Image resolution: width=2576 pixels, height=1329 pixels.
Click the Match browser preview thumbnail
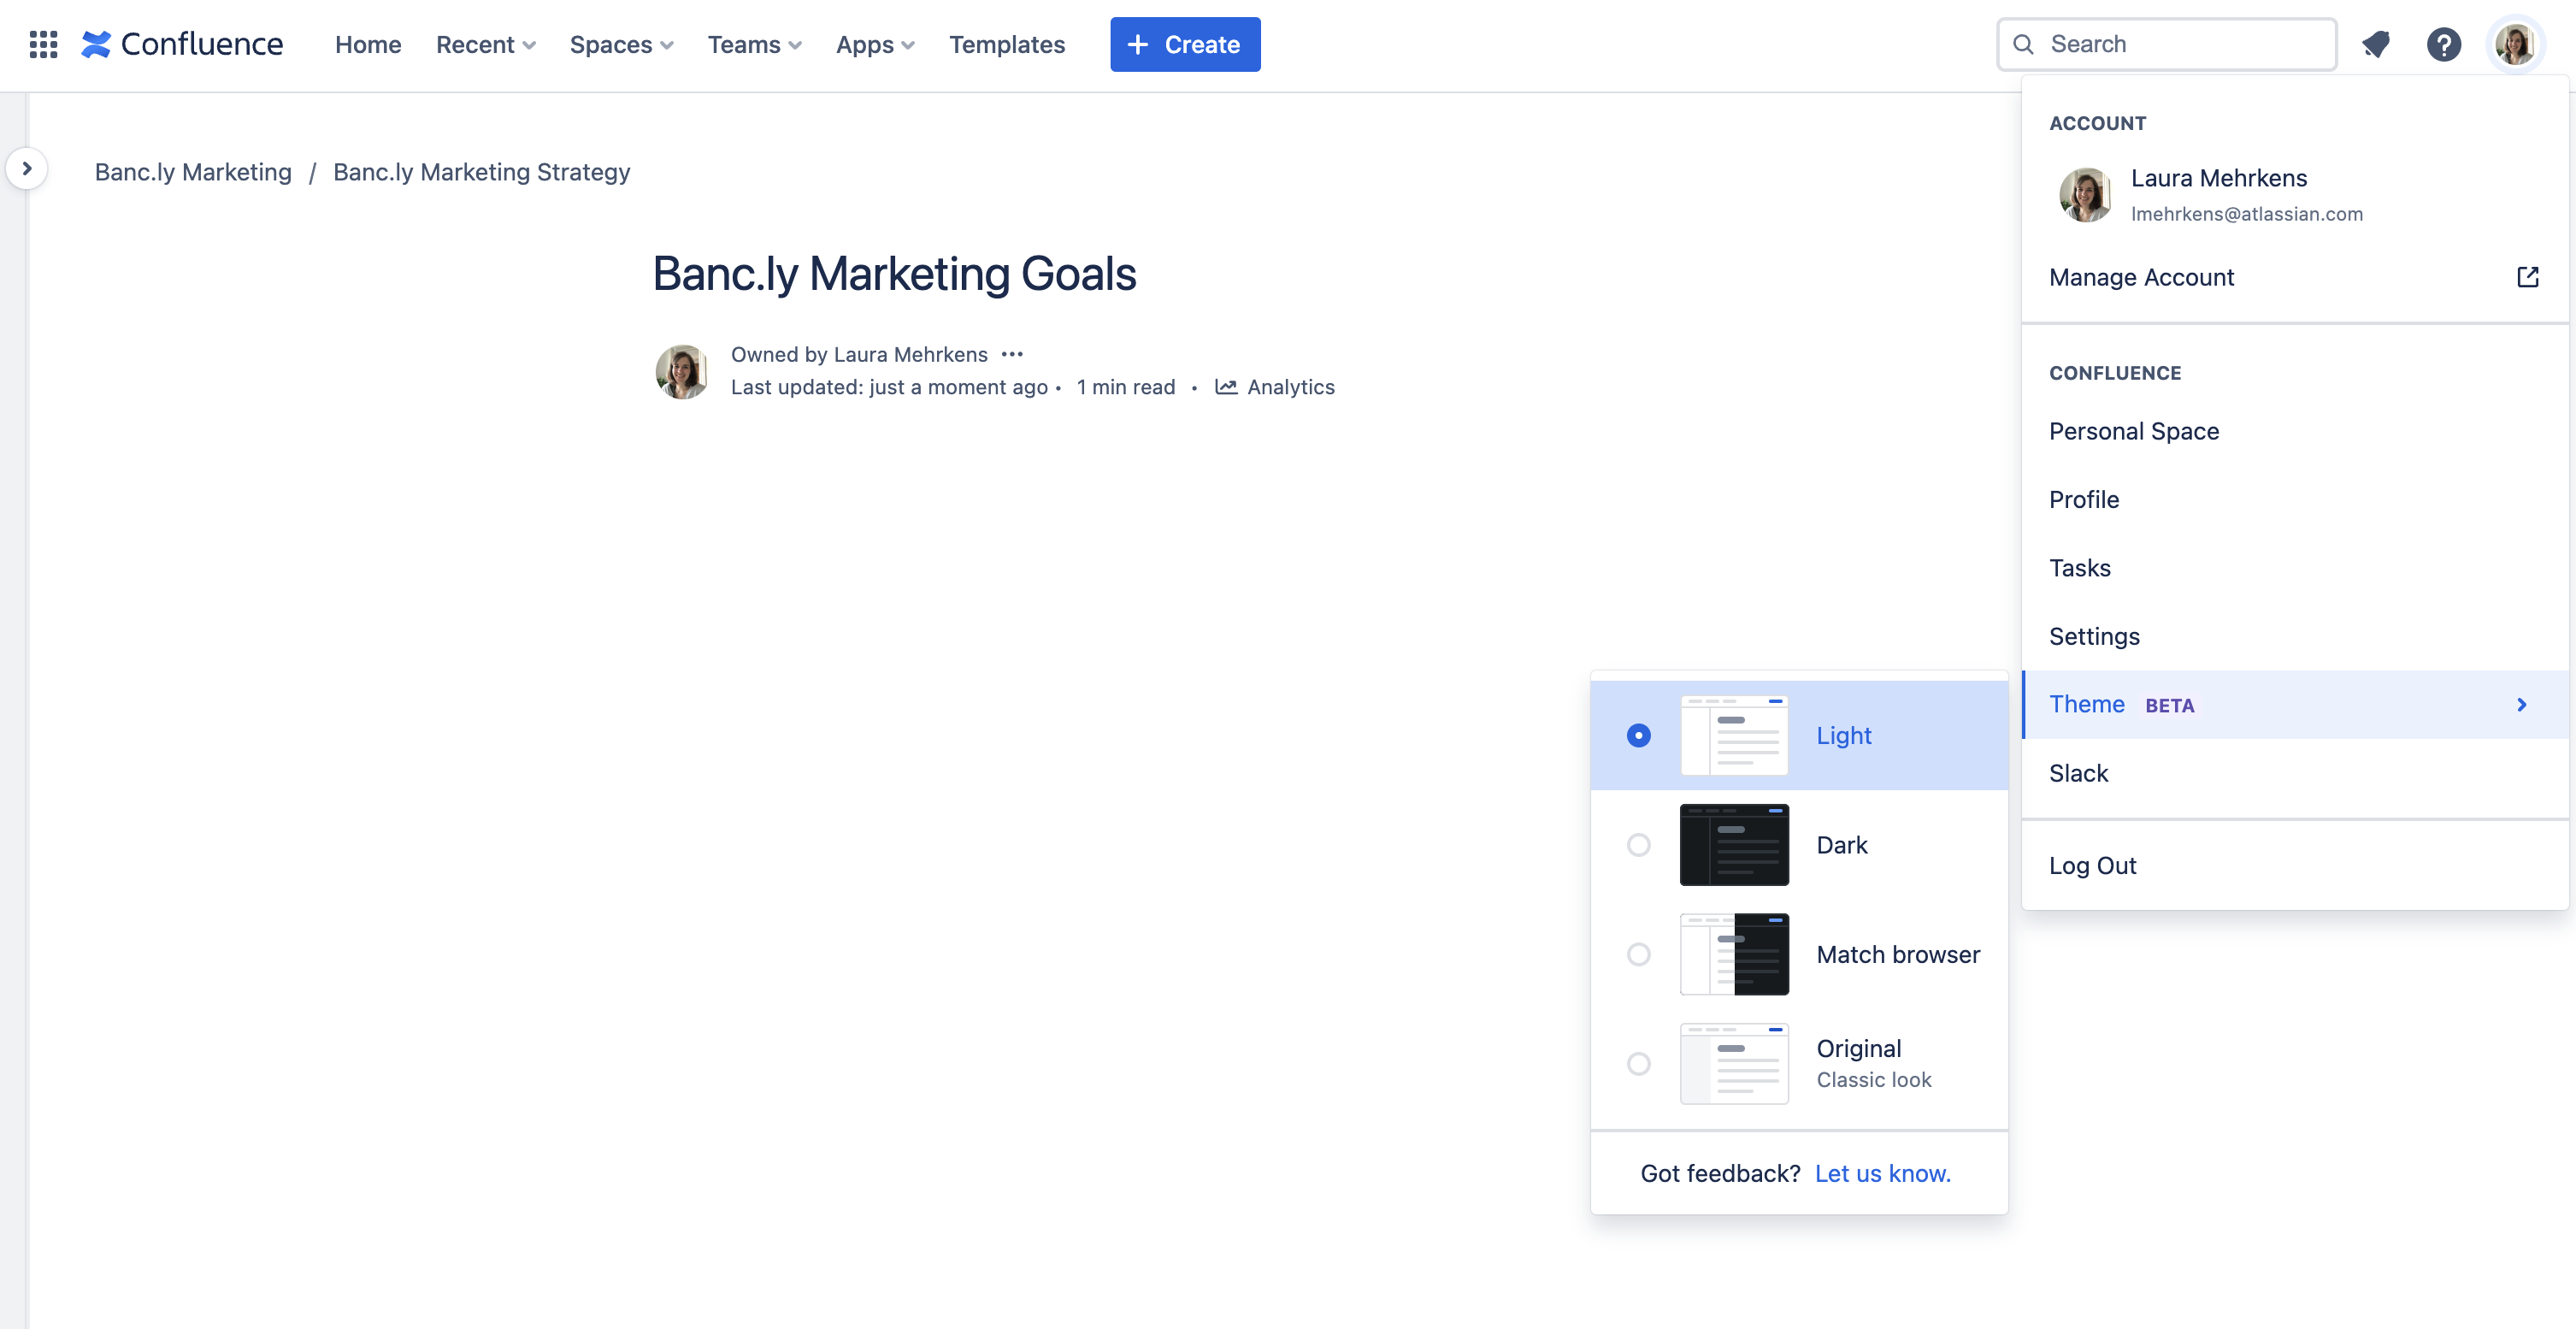point(1733,954)
